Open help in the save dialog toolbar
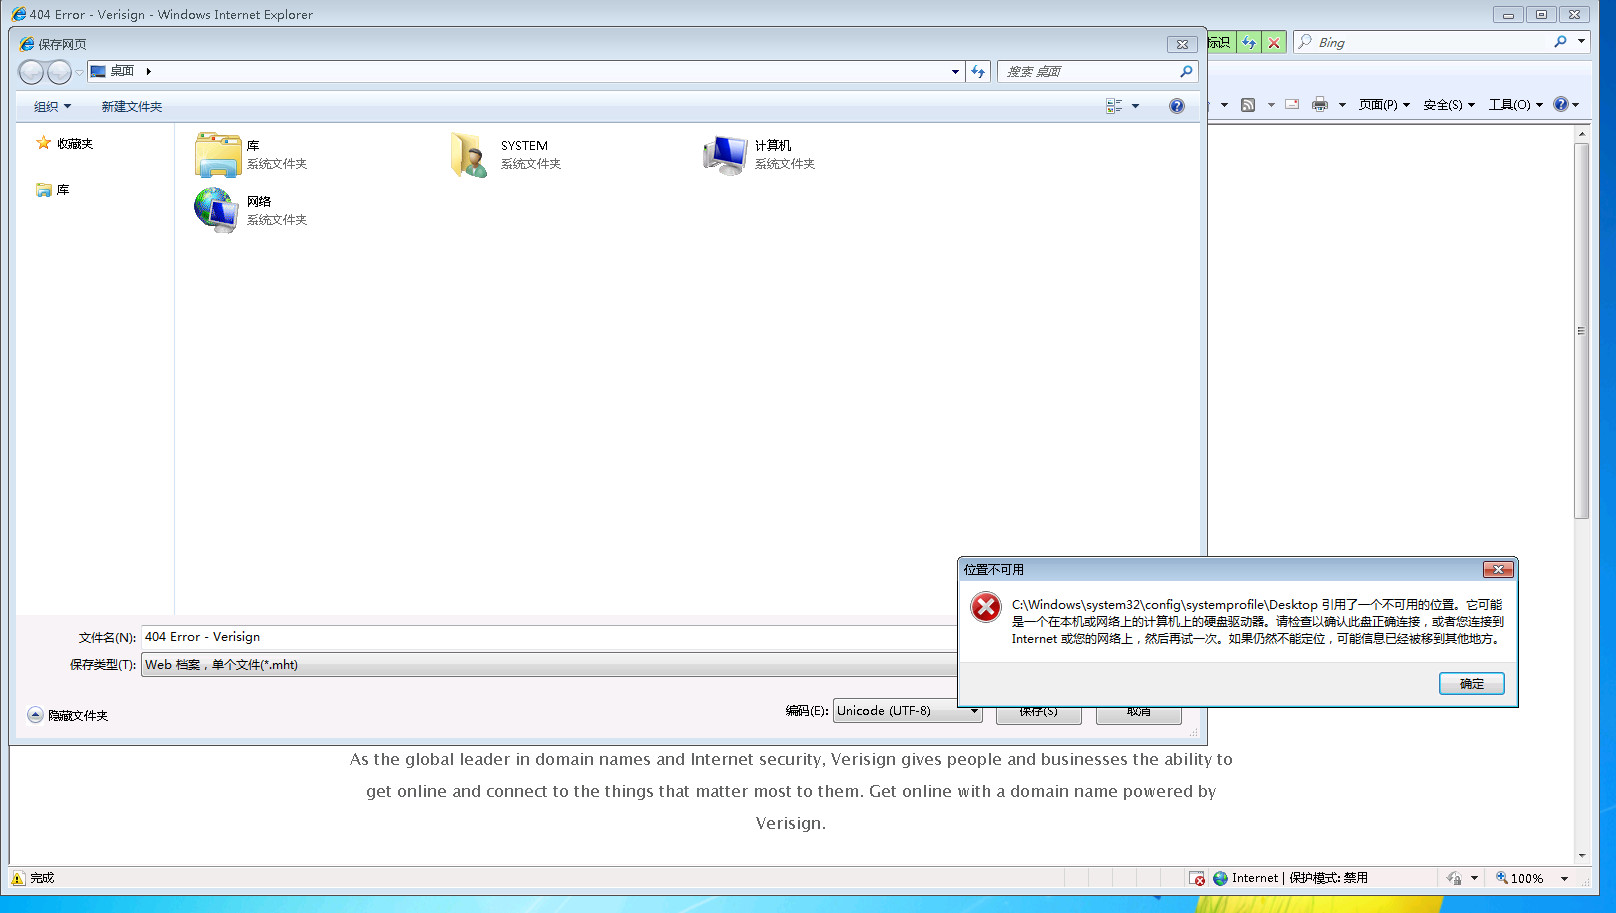Image resolution: width=1616 pixels, height=913 pixels. coord(1177,106)
